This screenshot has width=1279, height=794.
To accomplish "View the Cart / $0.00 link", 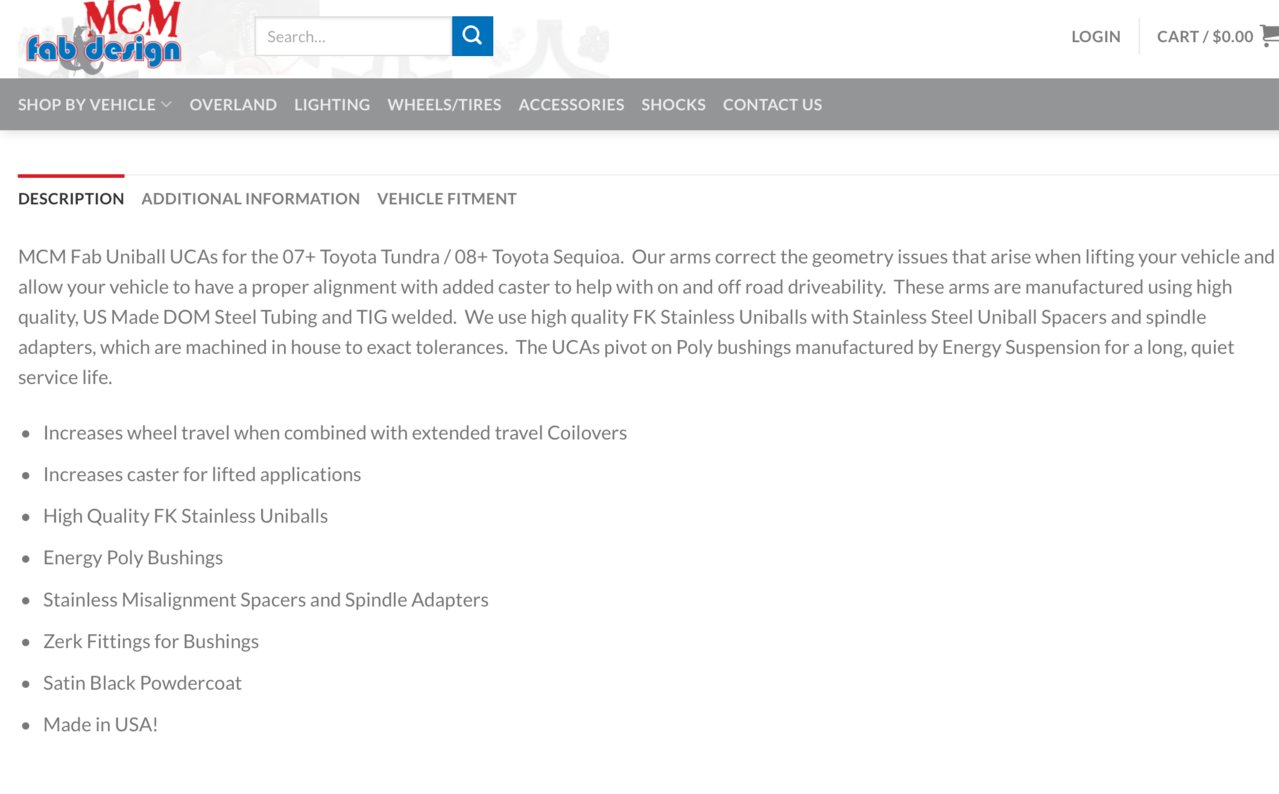I will [1205, 36].
